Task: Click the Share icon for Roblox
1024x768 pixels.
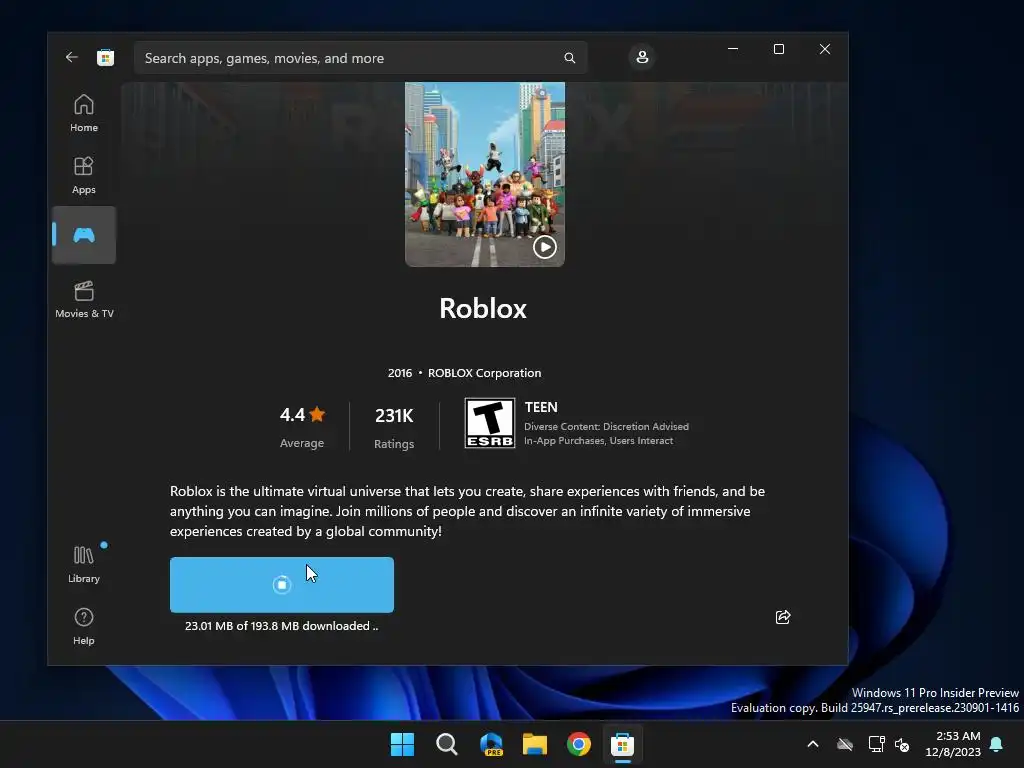Action: click(782, 617)
